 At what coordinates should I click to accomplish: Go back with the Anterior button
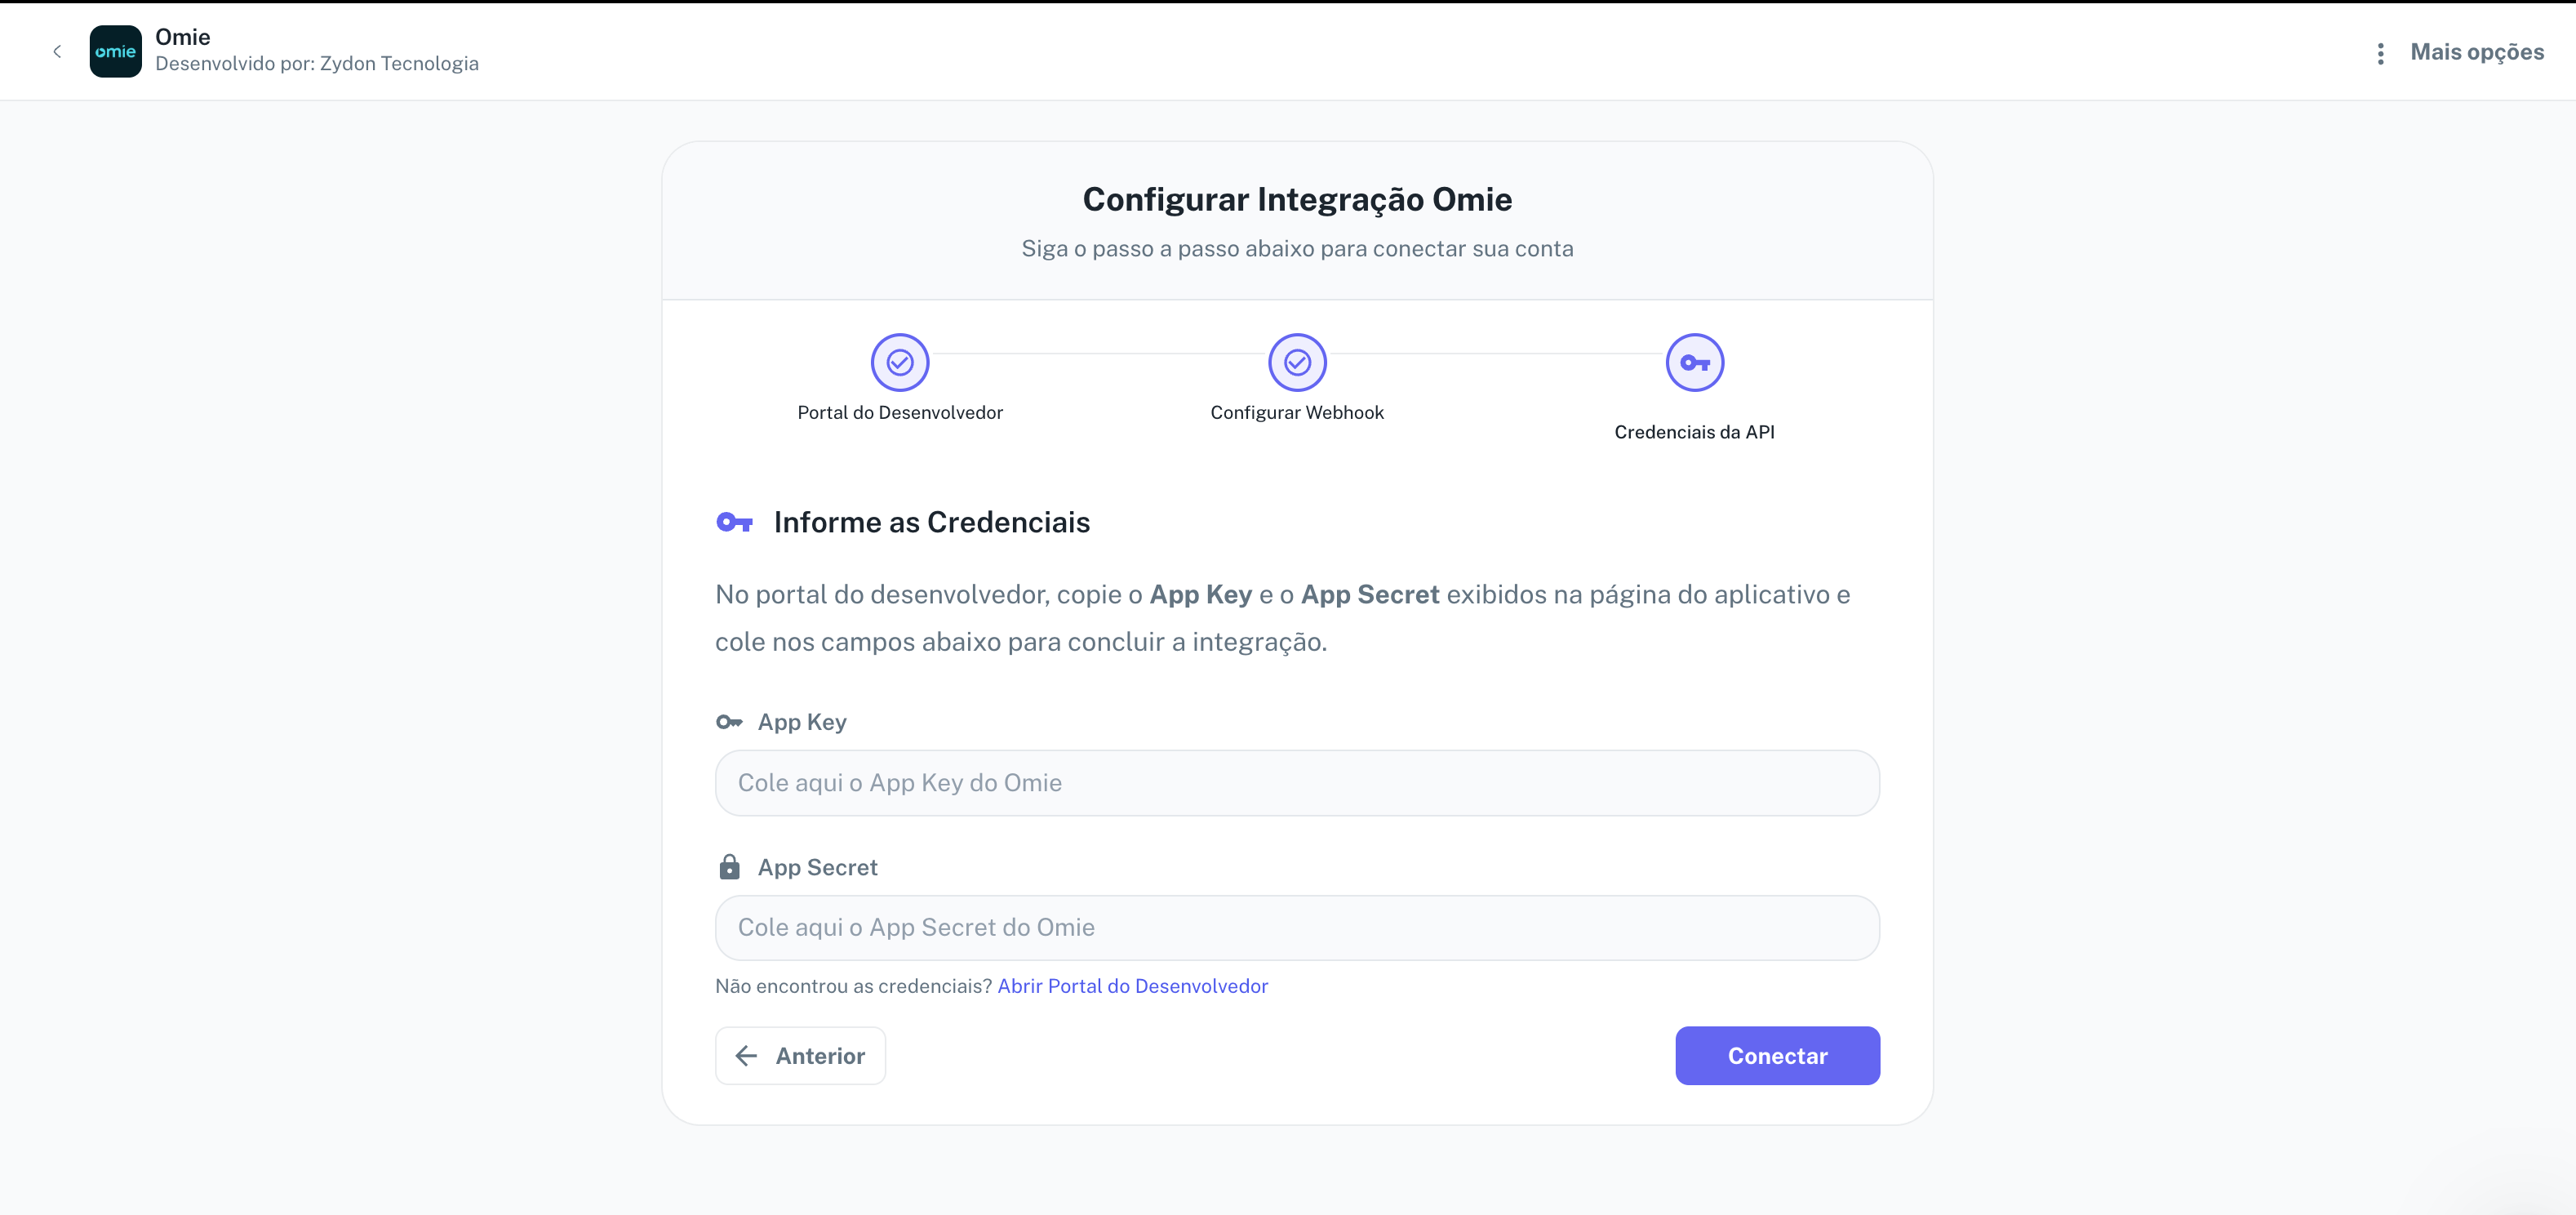click(x=800, y=1056)
